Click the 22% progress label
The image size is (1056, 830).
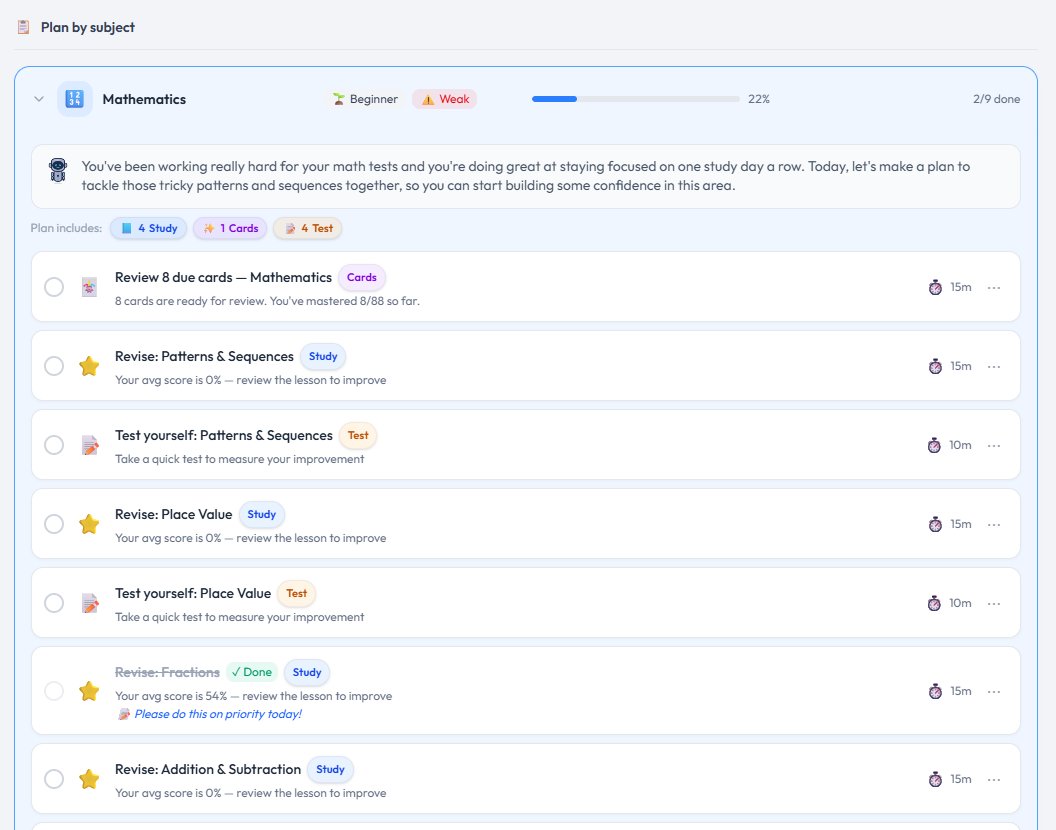pos(759,99)
